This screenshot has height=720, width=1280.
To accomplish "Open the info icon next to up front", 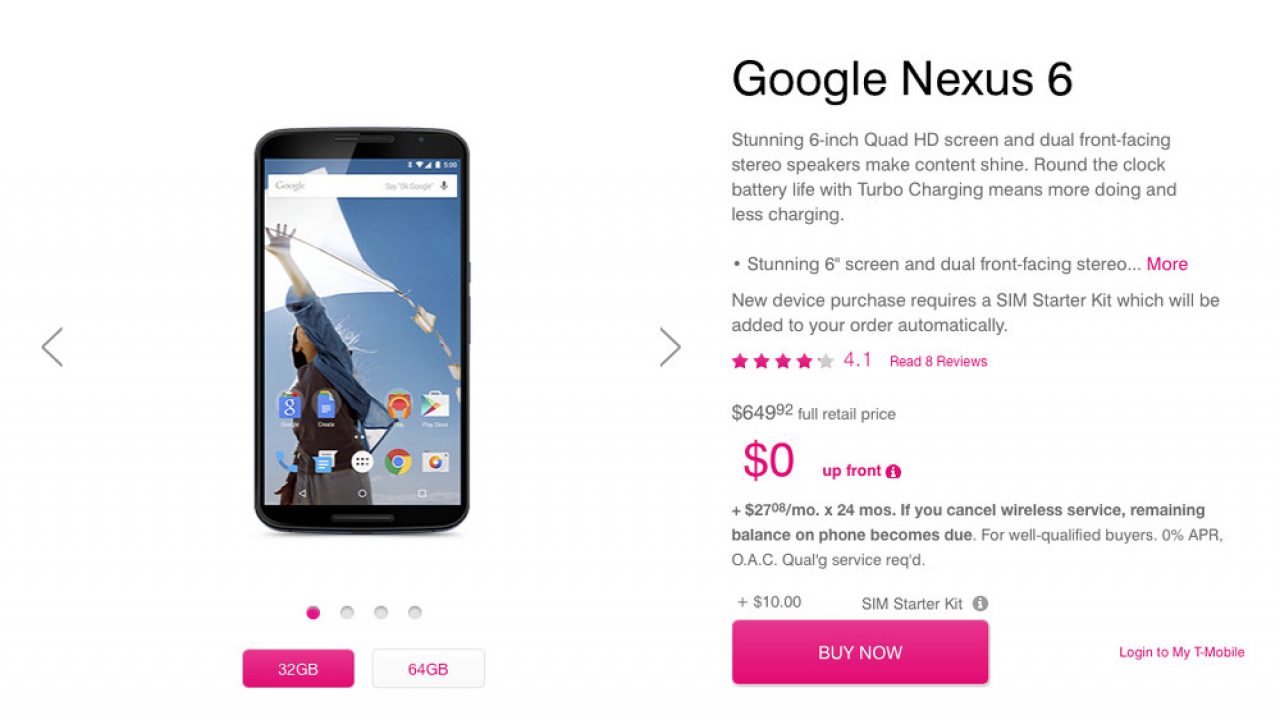I will [893, 471].
